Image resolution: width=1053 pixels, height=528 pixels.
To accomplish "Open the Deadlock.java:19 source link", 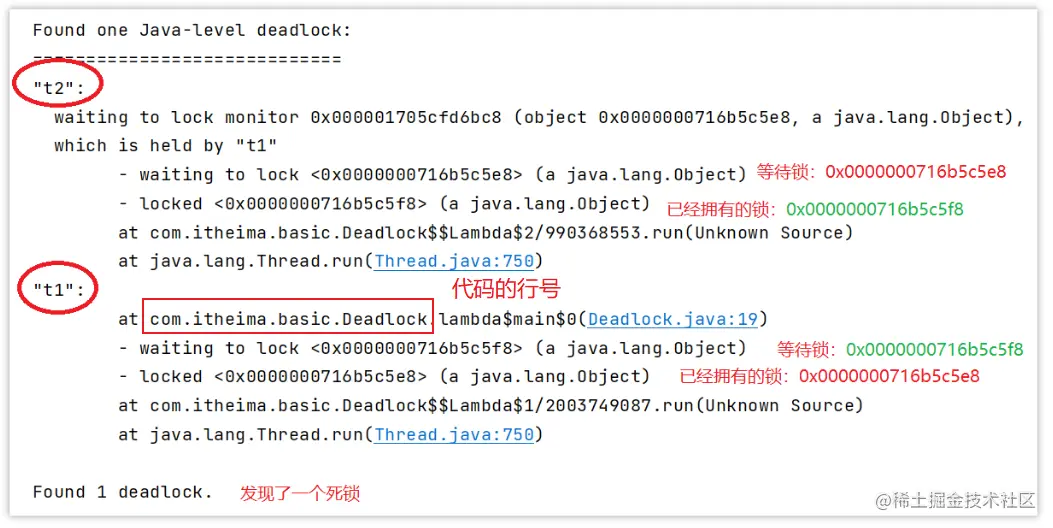I will coord(676,320).
